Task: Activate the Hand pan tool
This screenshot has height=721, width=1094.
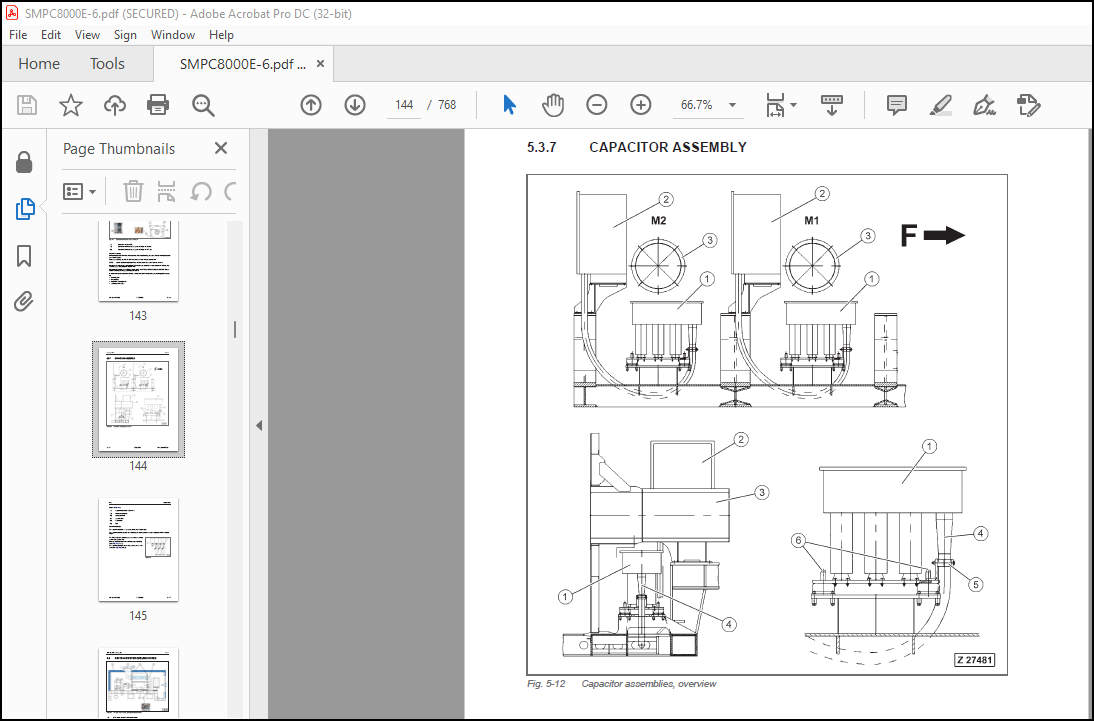Action: pyautogui.click(x=553, y=105)
